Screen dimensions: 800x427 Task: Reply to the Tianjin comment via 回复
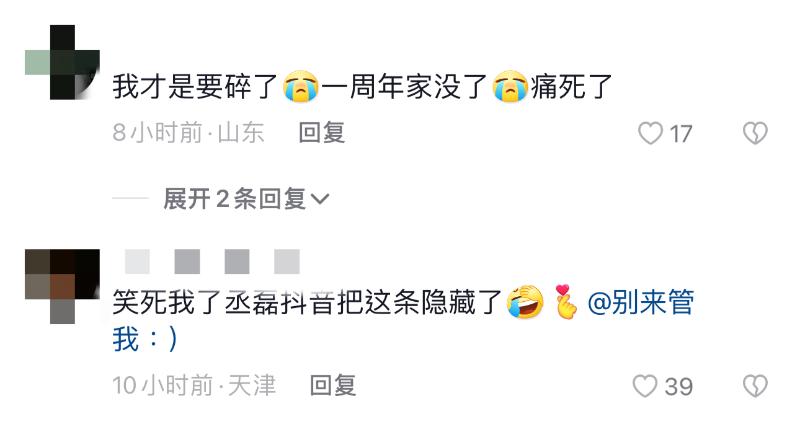point(333,385)
